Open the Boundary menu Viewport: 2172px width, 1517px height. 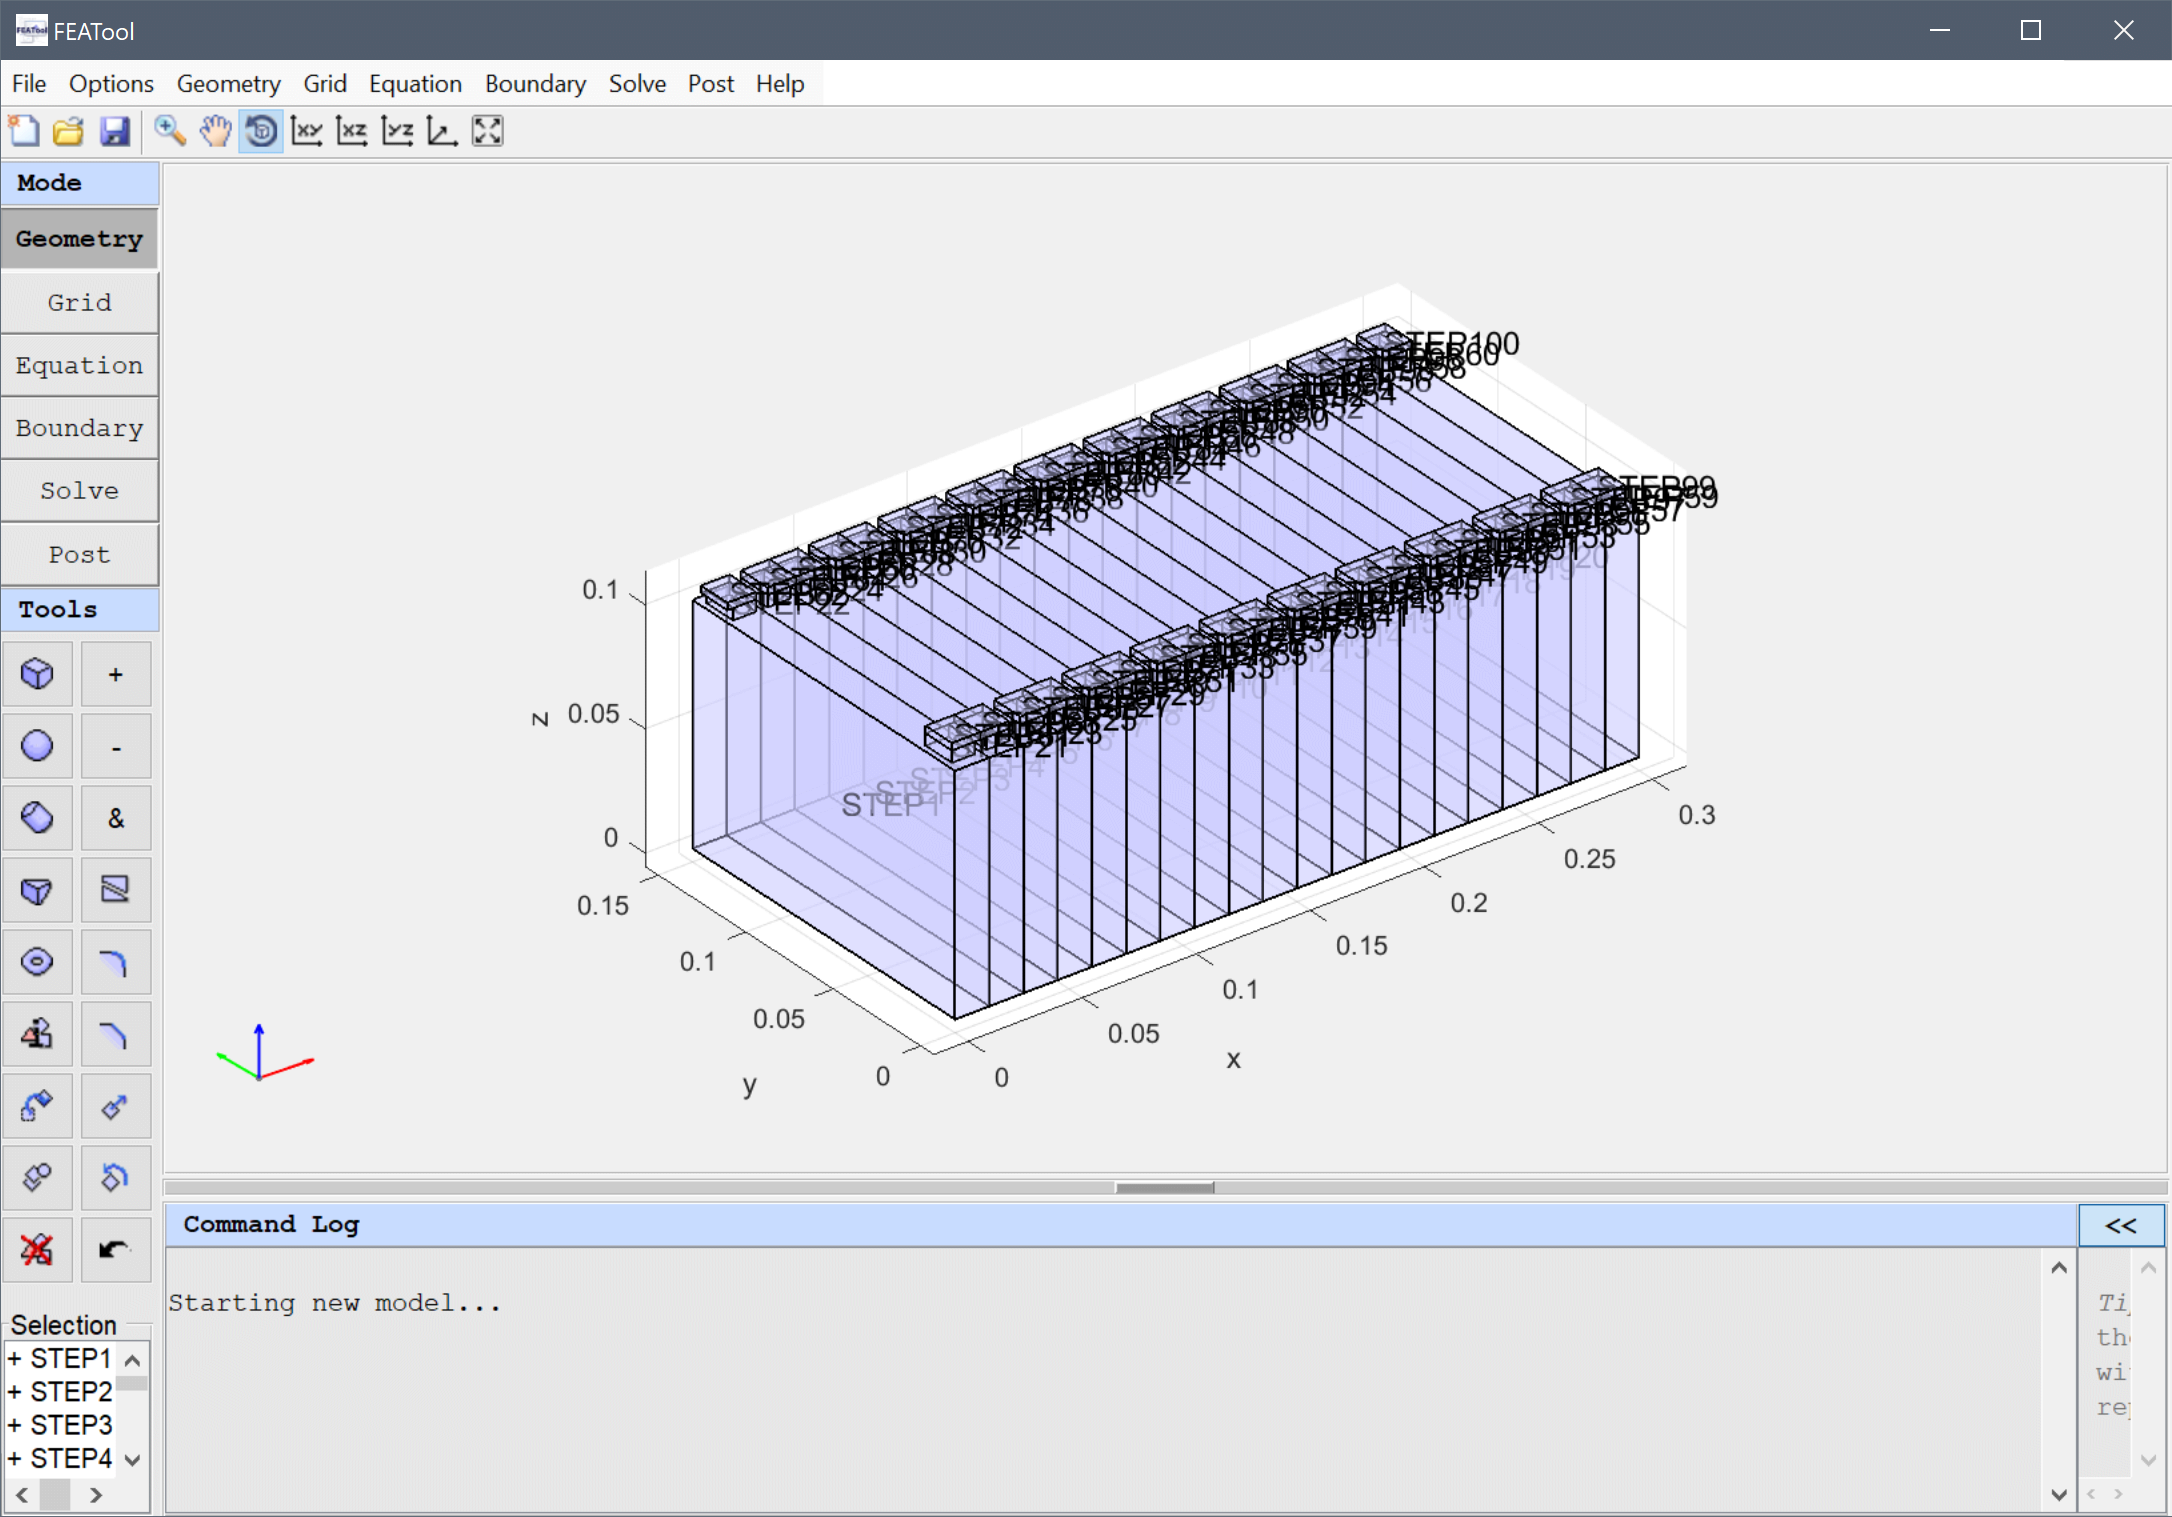pos(535,84)
